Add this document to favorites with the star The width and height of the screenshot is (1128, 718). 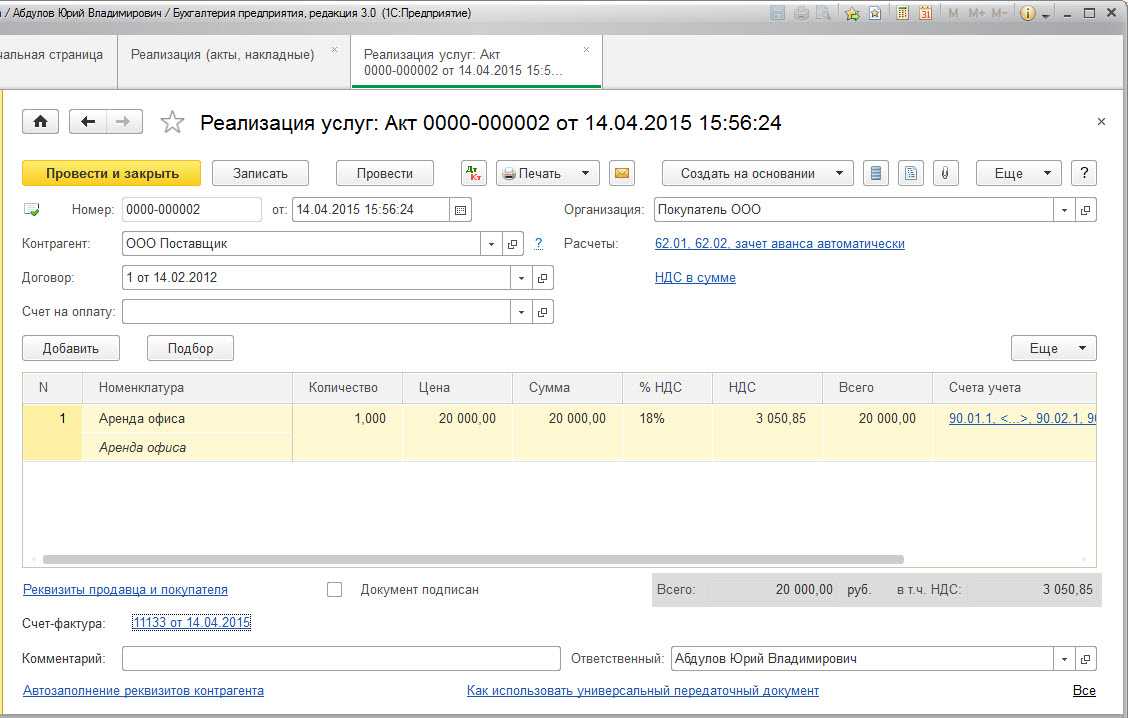coord(173,122)
